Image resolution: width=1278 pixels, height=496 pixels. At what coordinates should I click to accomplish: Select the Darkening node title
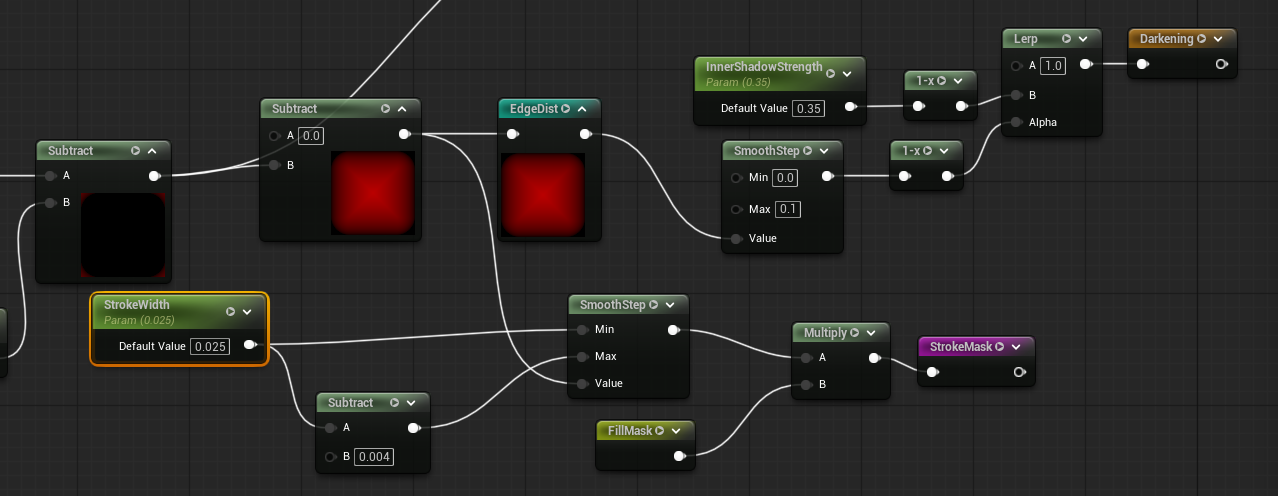1167,39
